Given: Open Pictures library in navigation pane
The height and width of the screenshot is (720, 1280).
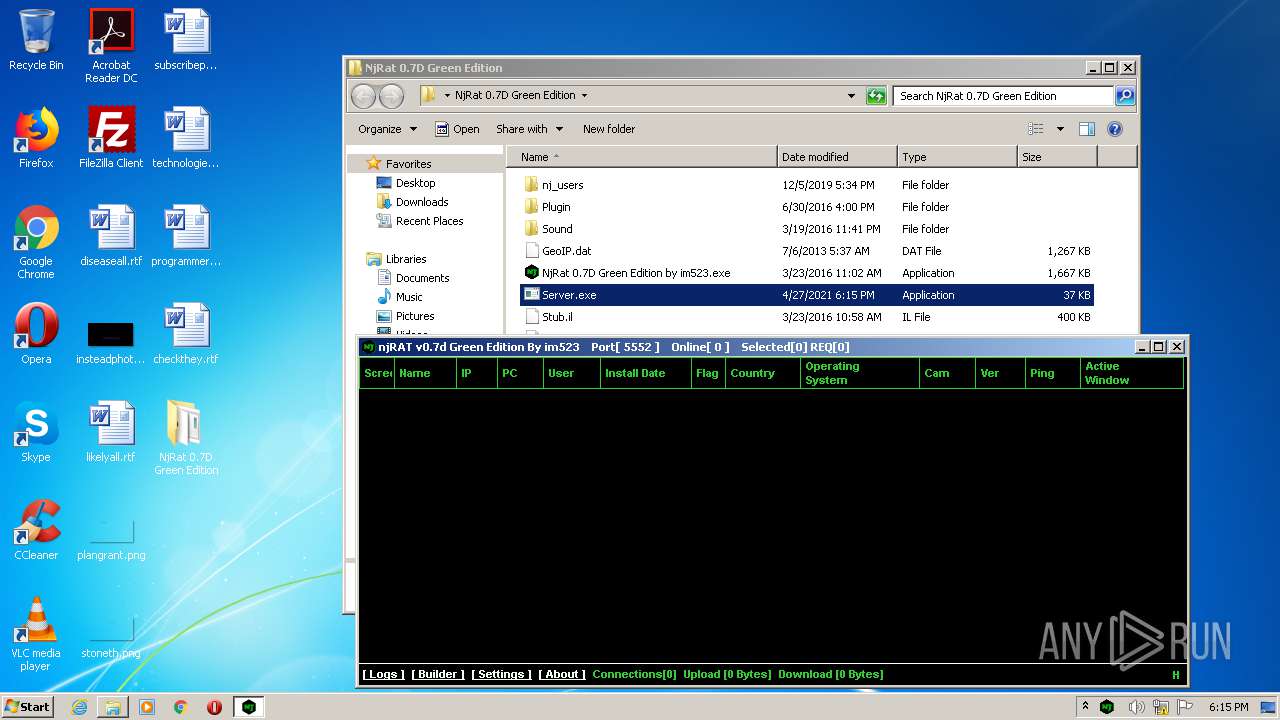Looking at the screenshot, I should point(405,316).
